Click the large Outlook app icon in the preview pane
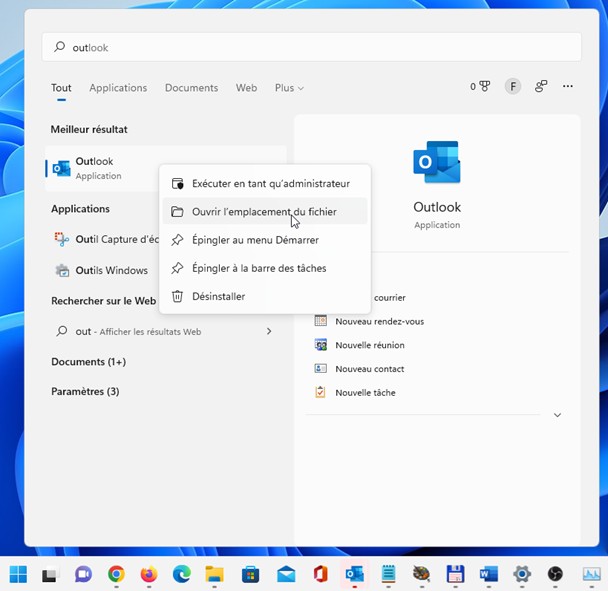The height and width of the screenshot is (591, 608). pos(437,163)
